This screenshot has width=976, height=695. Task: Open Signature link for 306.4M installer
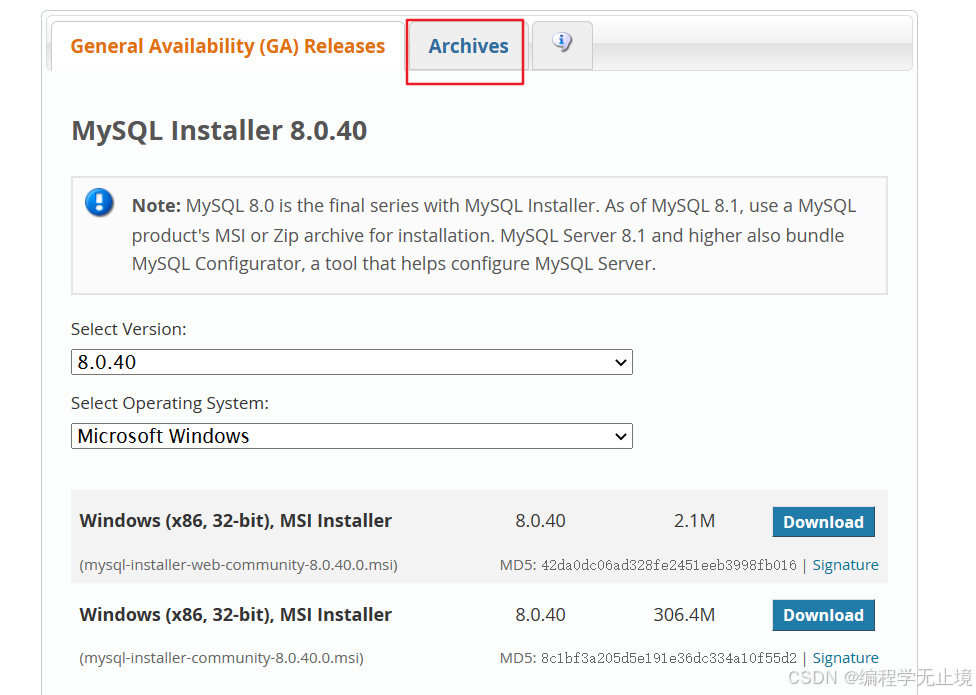point(845,658)
